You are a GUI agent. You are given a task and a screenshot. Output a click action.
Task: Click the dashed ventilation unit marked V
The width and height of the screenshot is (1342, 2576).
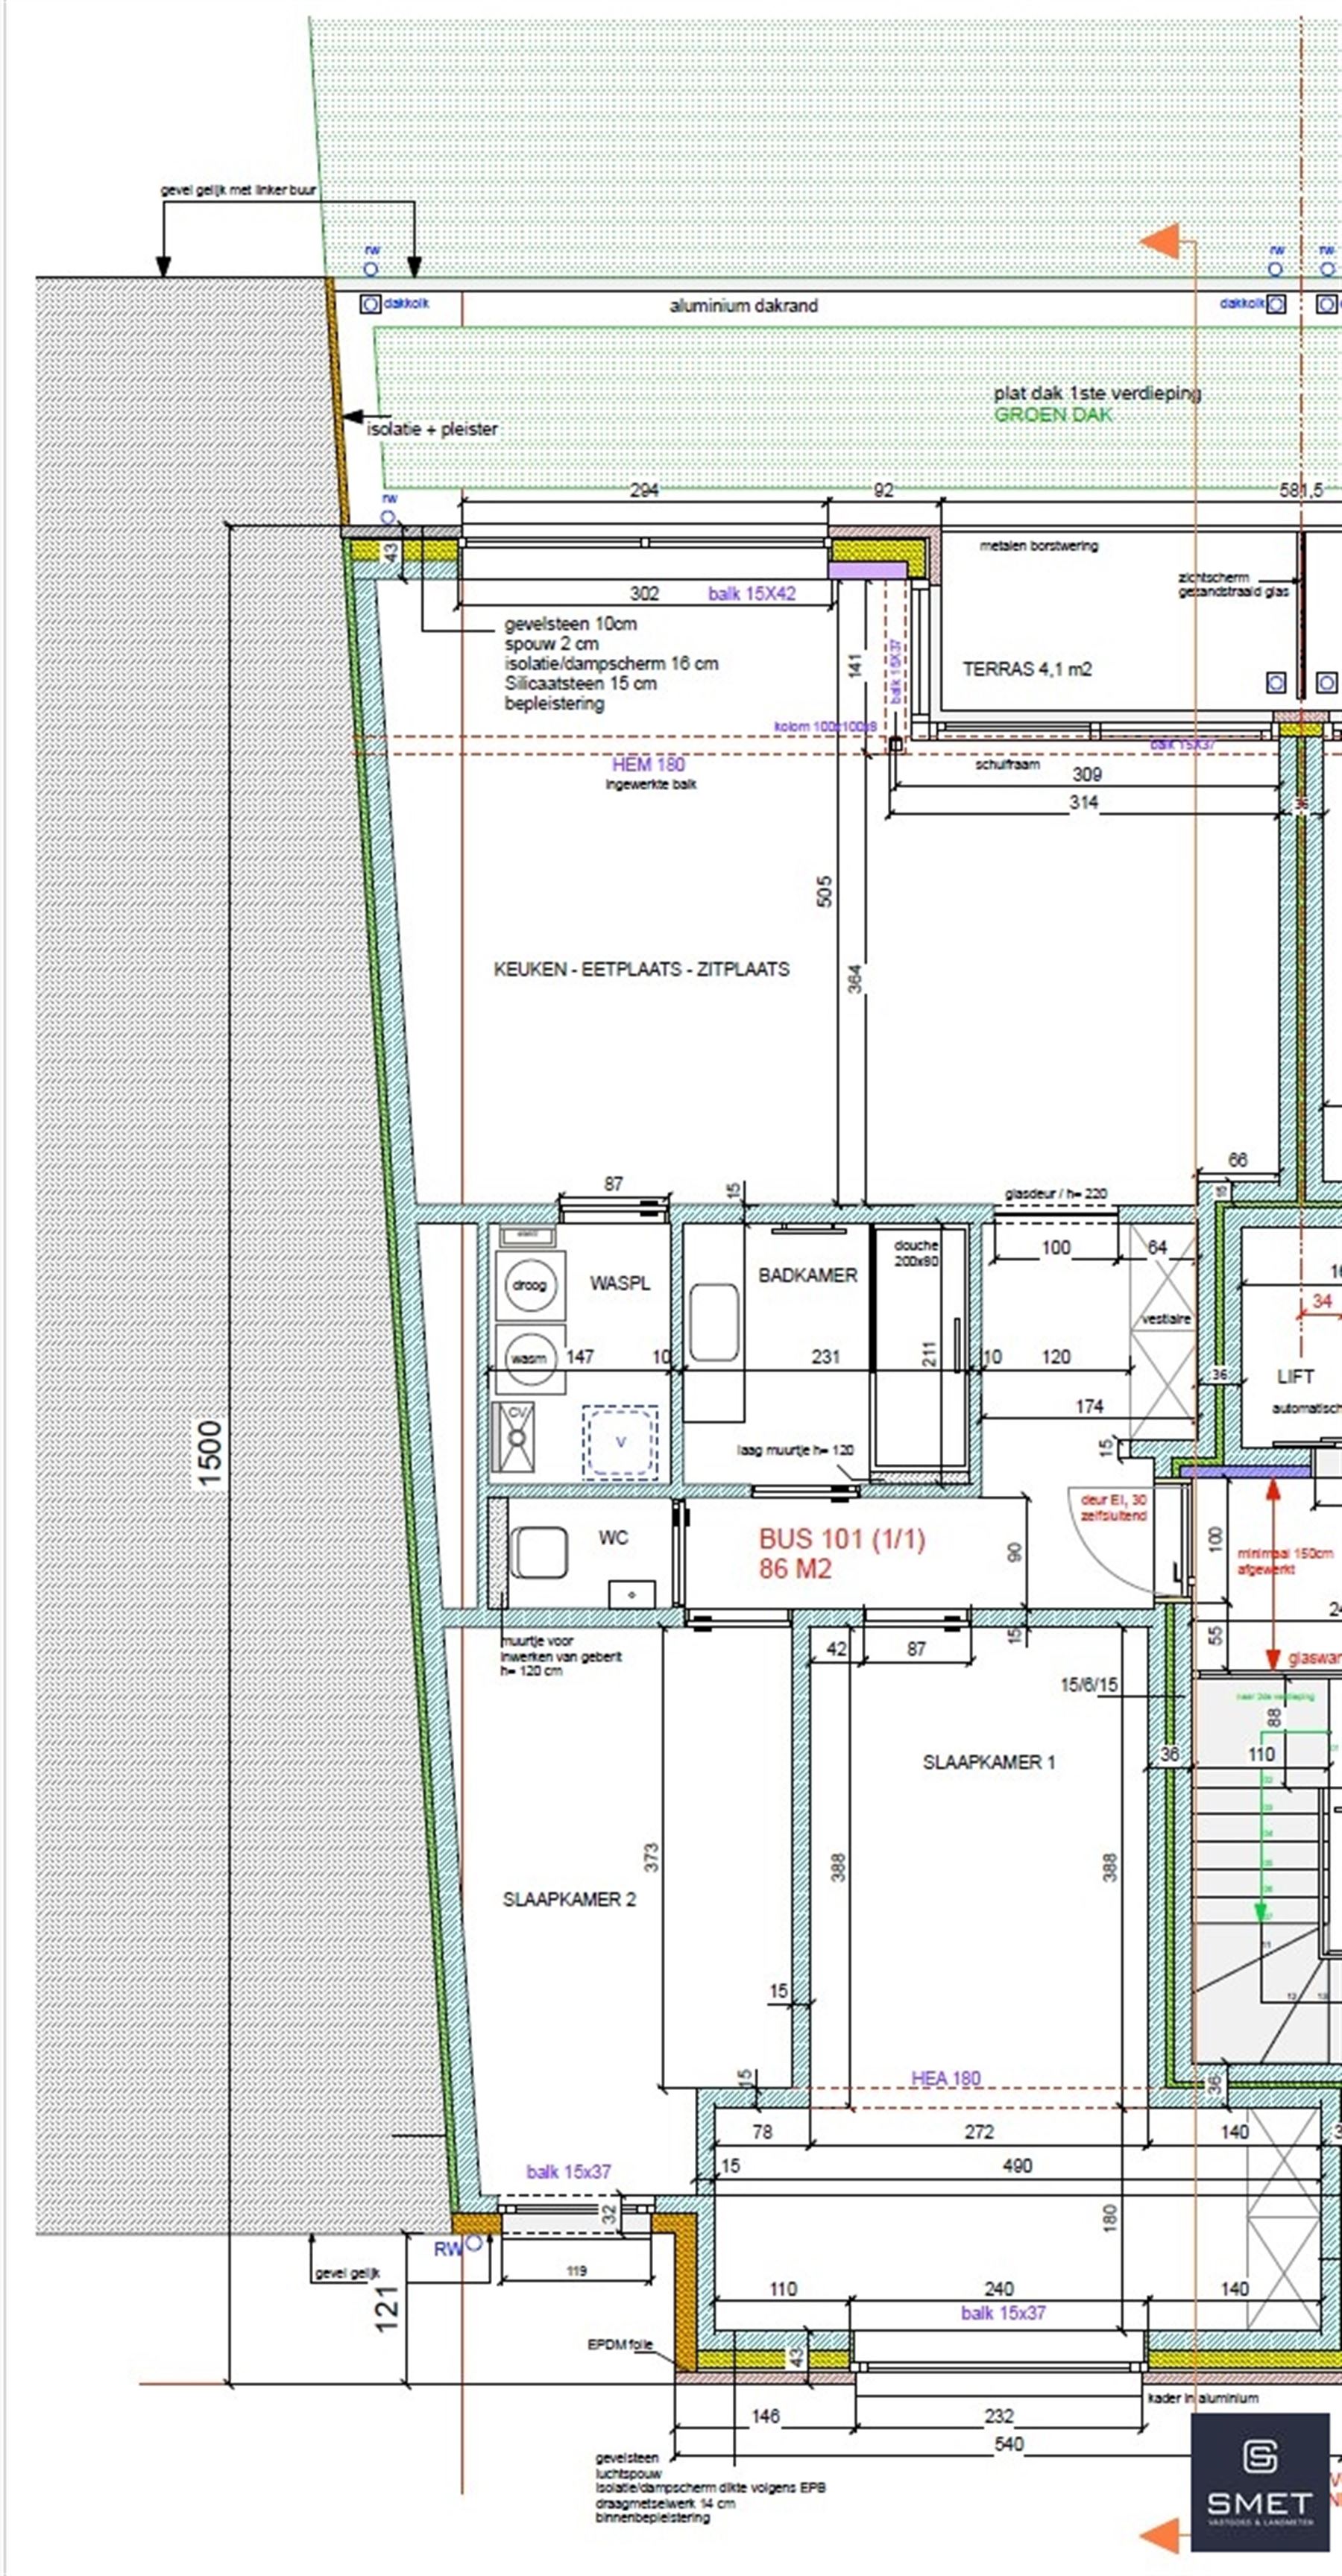pyautogui.click(x=620, y=1442)
